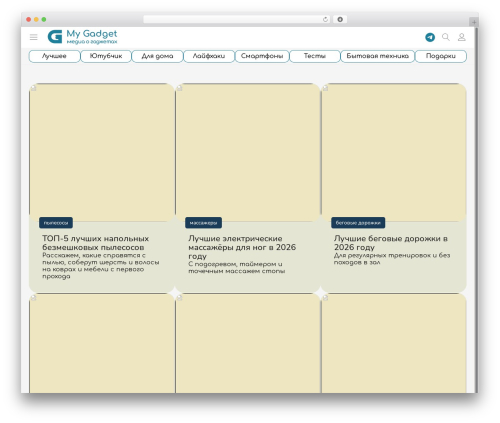500x423 pixels.
Task: Click the пылесосы tag badge
Action: (x=56, y=223)
